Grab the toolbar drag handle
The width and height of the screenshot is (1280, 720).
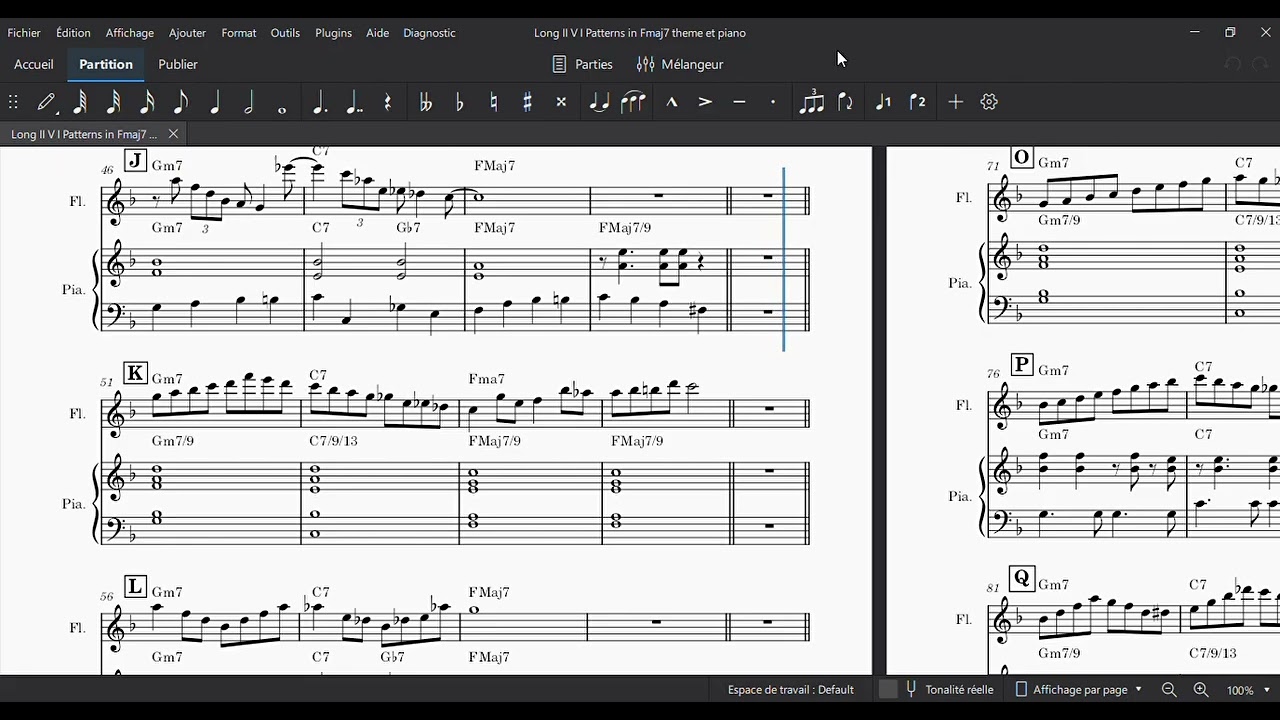click(13, 102)
